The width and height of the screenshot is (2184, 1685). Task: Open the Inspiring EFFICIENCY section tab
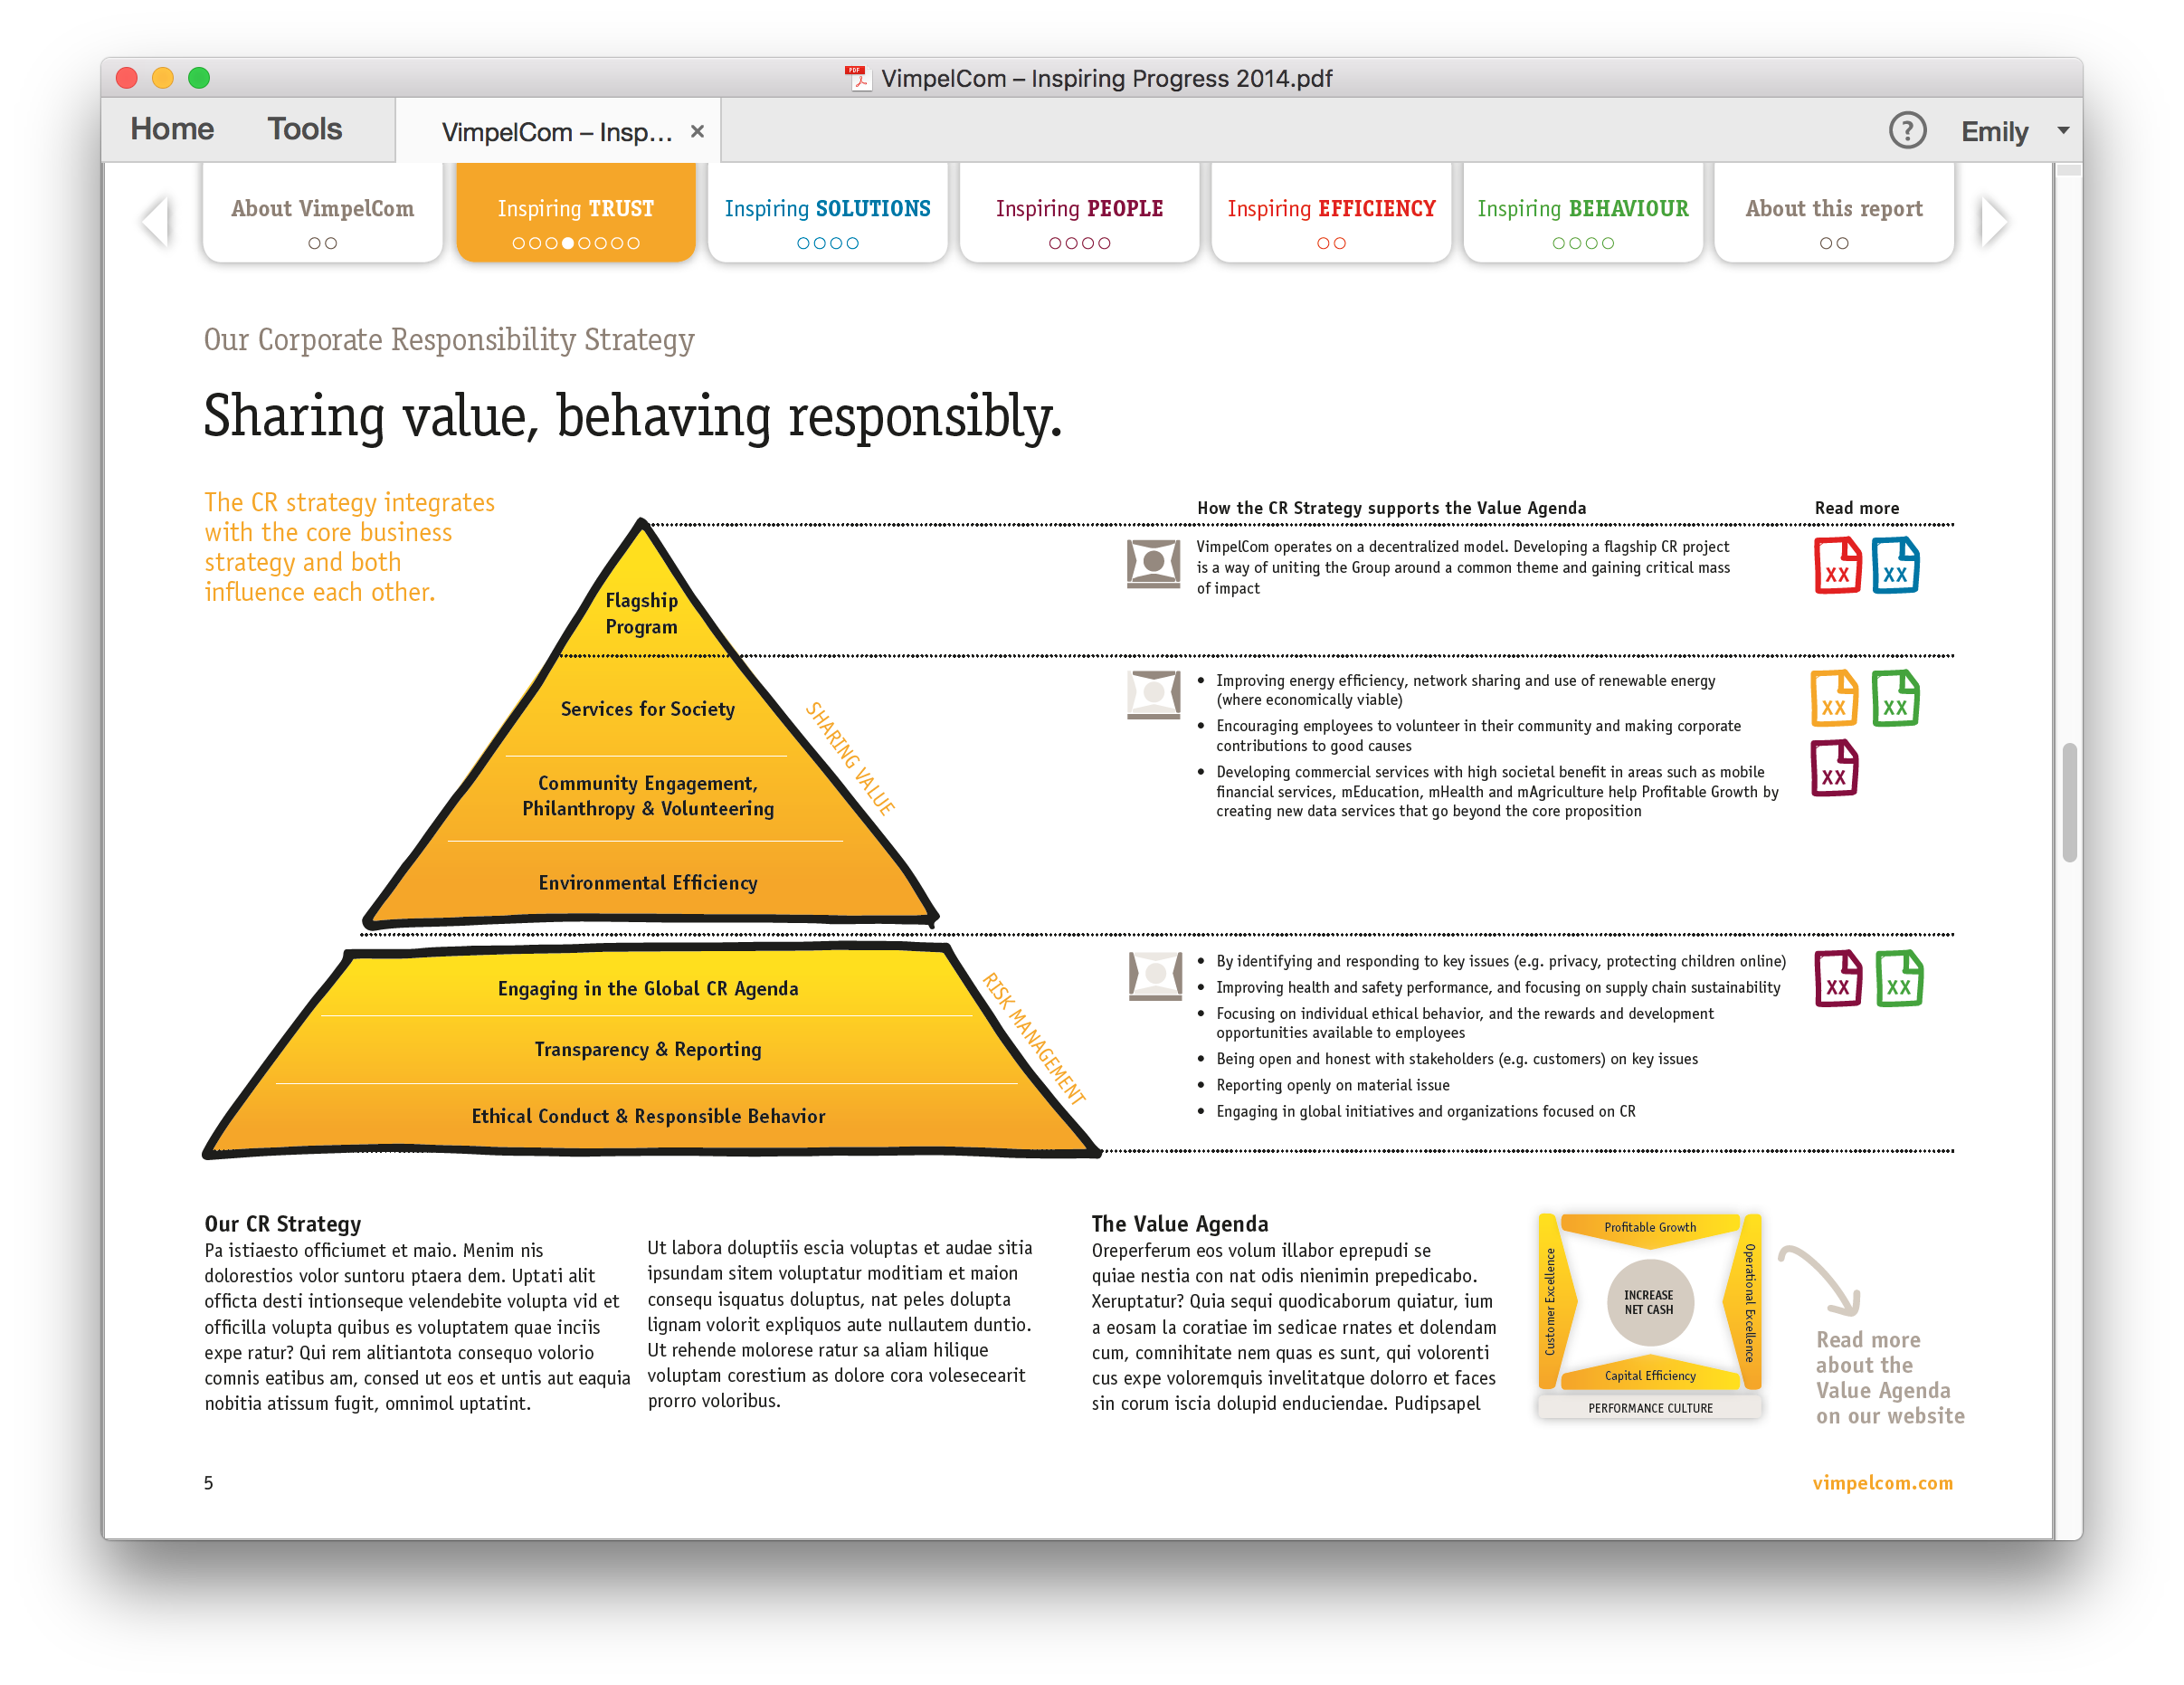pyautogui.click(x=1331, y=214)
